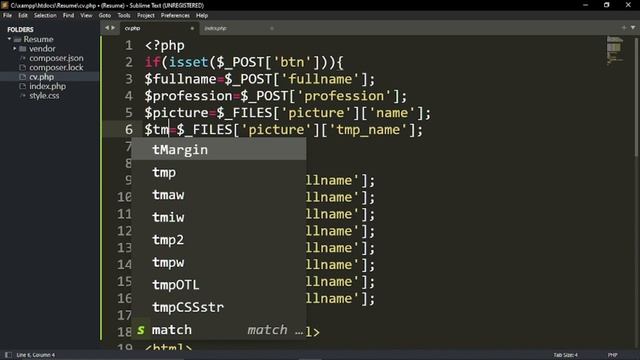640x360 pixels.
Task: Open the Find menu
Action: point(68,16)
